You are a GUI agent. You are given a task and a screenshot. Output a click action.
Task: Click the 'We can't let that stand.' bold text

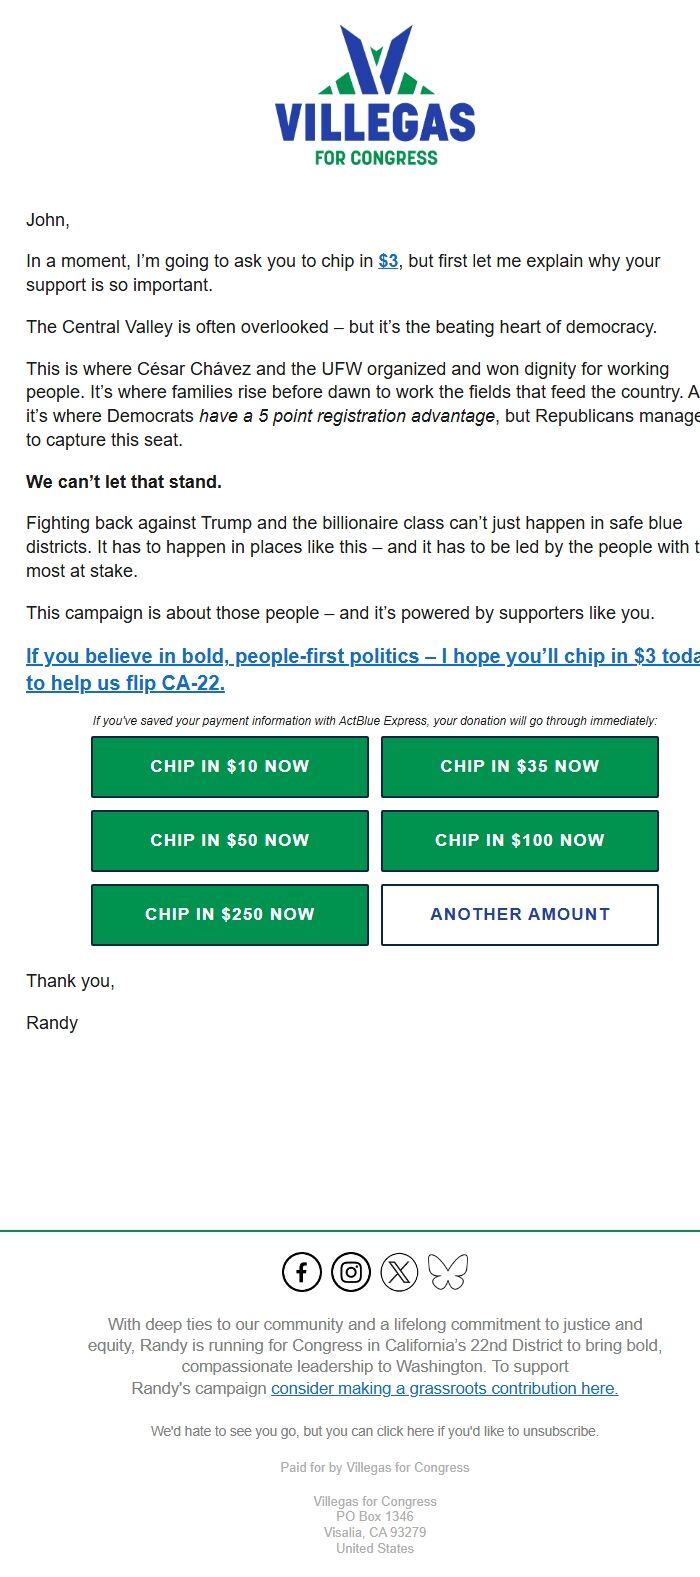(124, 482)
